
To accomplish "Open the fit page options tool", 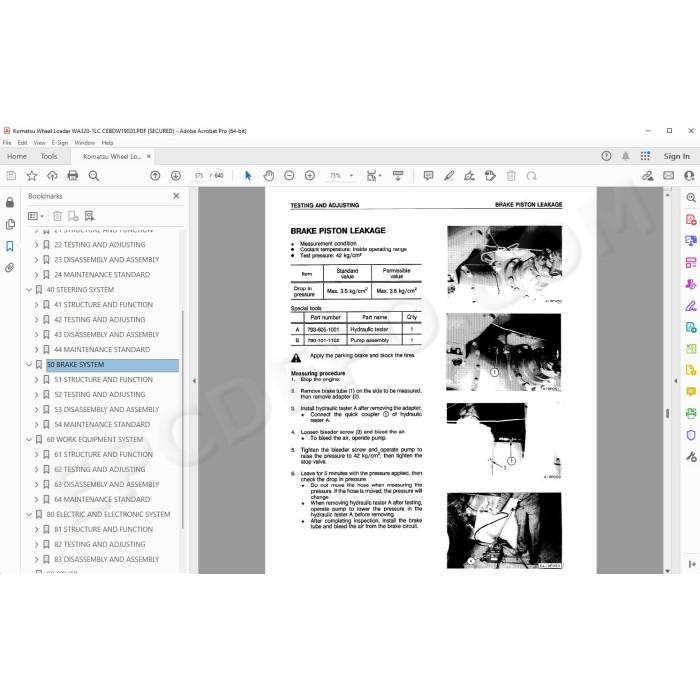I will pyautogui.click(x=373, y=176).
